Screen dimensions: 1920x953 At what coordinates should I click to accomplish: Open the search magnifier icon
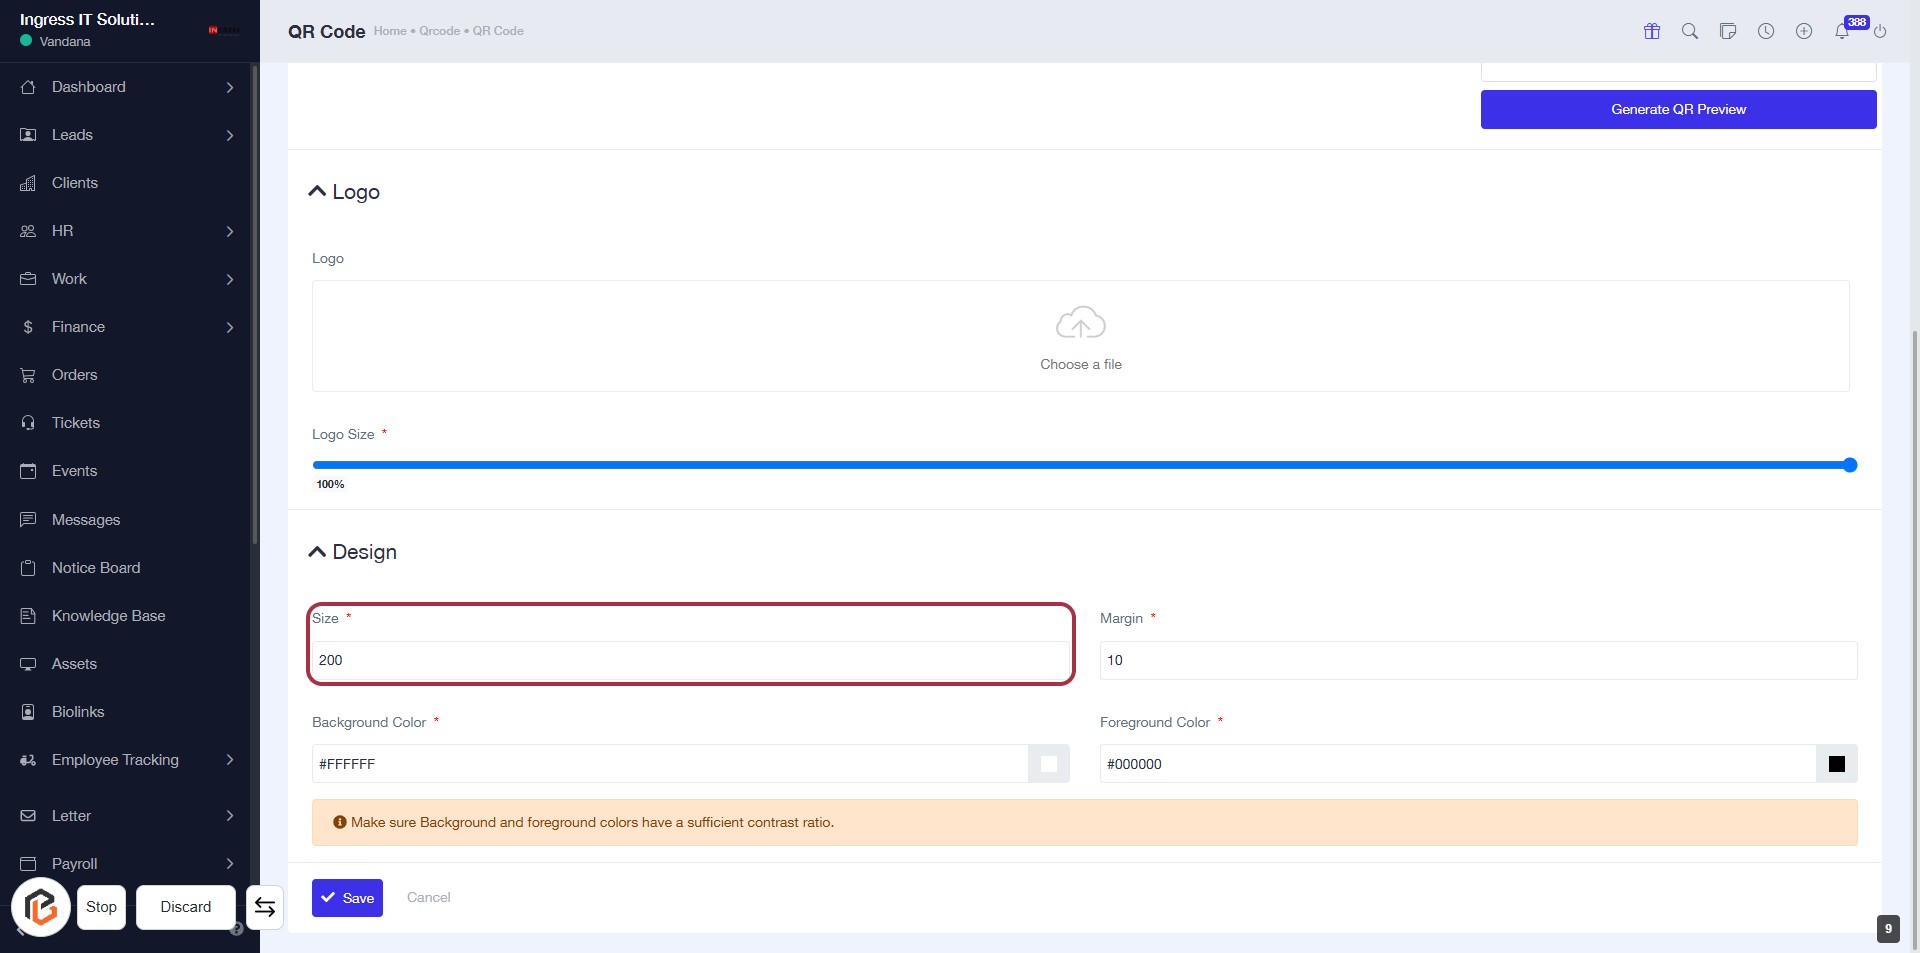[x=1690, y=31]
